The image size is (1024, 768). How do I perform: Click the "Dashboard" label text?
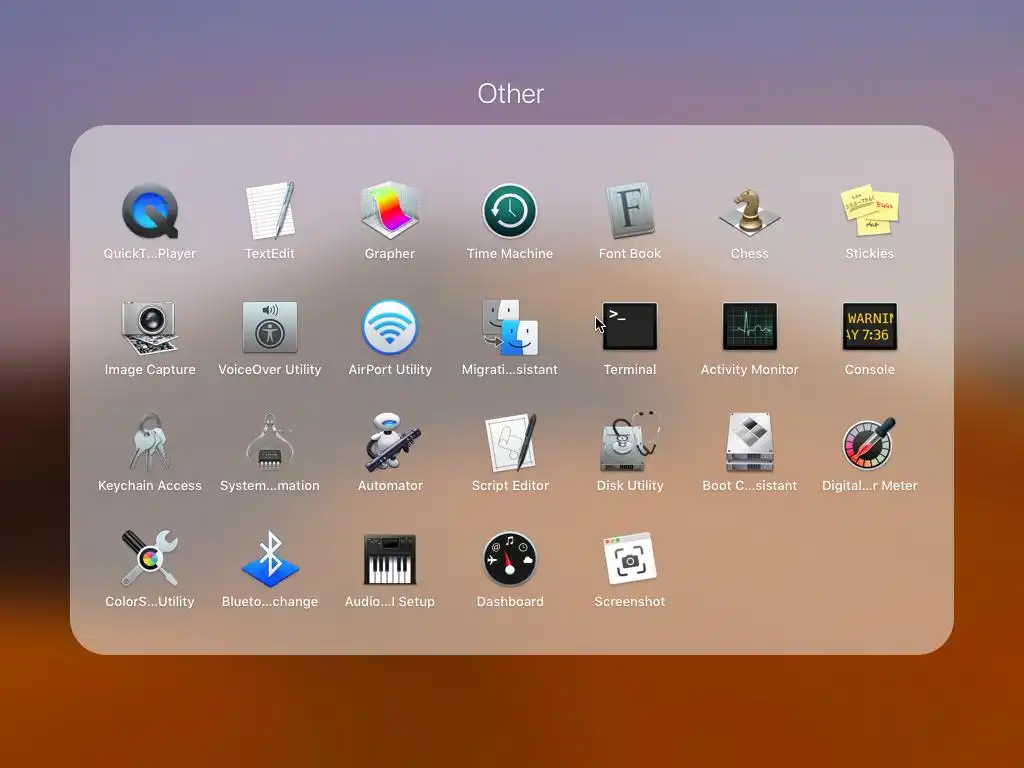click(x=510, y=601)
